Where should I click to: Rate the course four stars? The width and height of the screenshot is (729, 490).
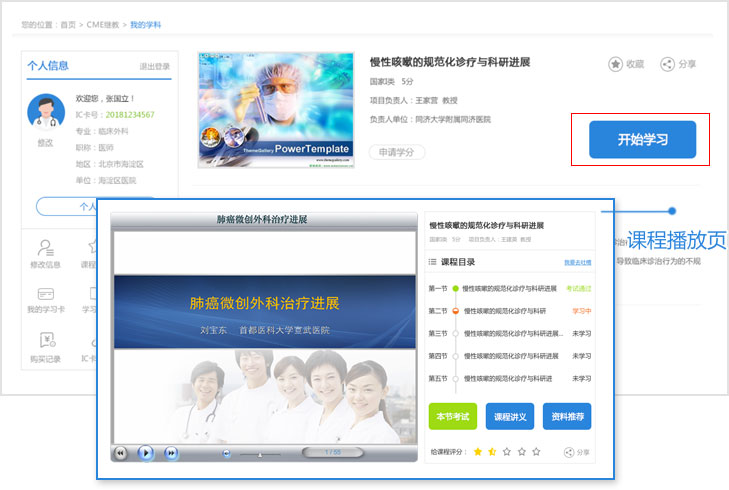pyautogui.click(x=522, y=451)
